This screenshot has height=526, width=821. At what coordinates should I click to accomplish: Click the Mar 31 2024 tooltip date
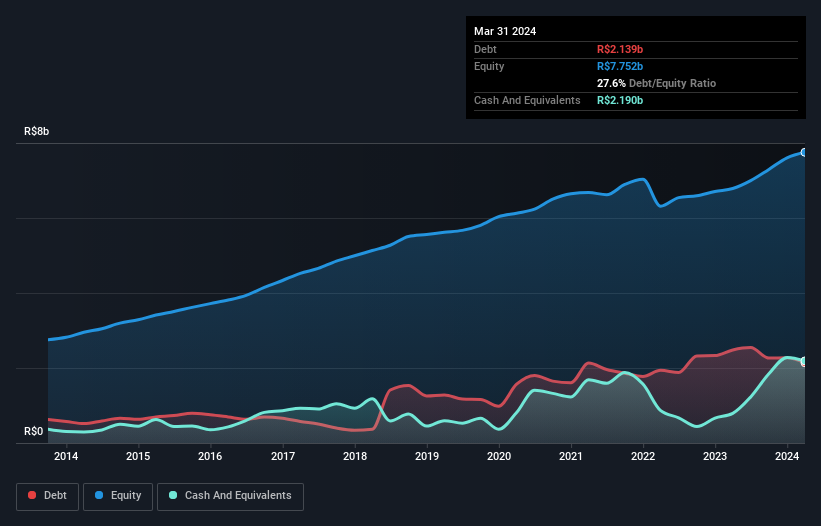click(505, 31)
